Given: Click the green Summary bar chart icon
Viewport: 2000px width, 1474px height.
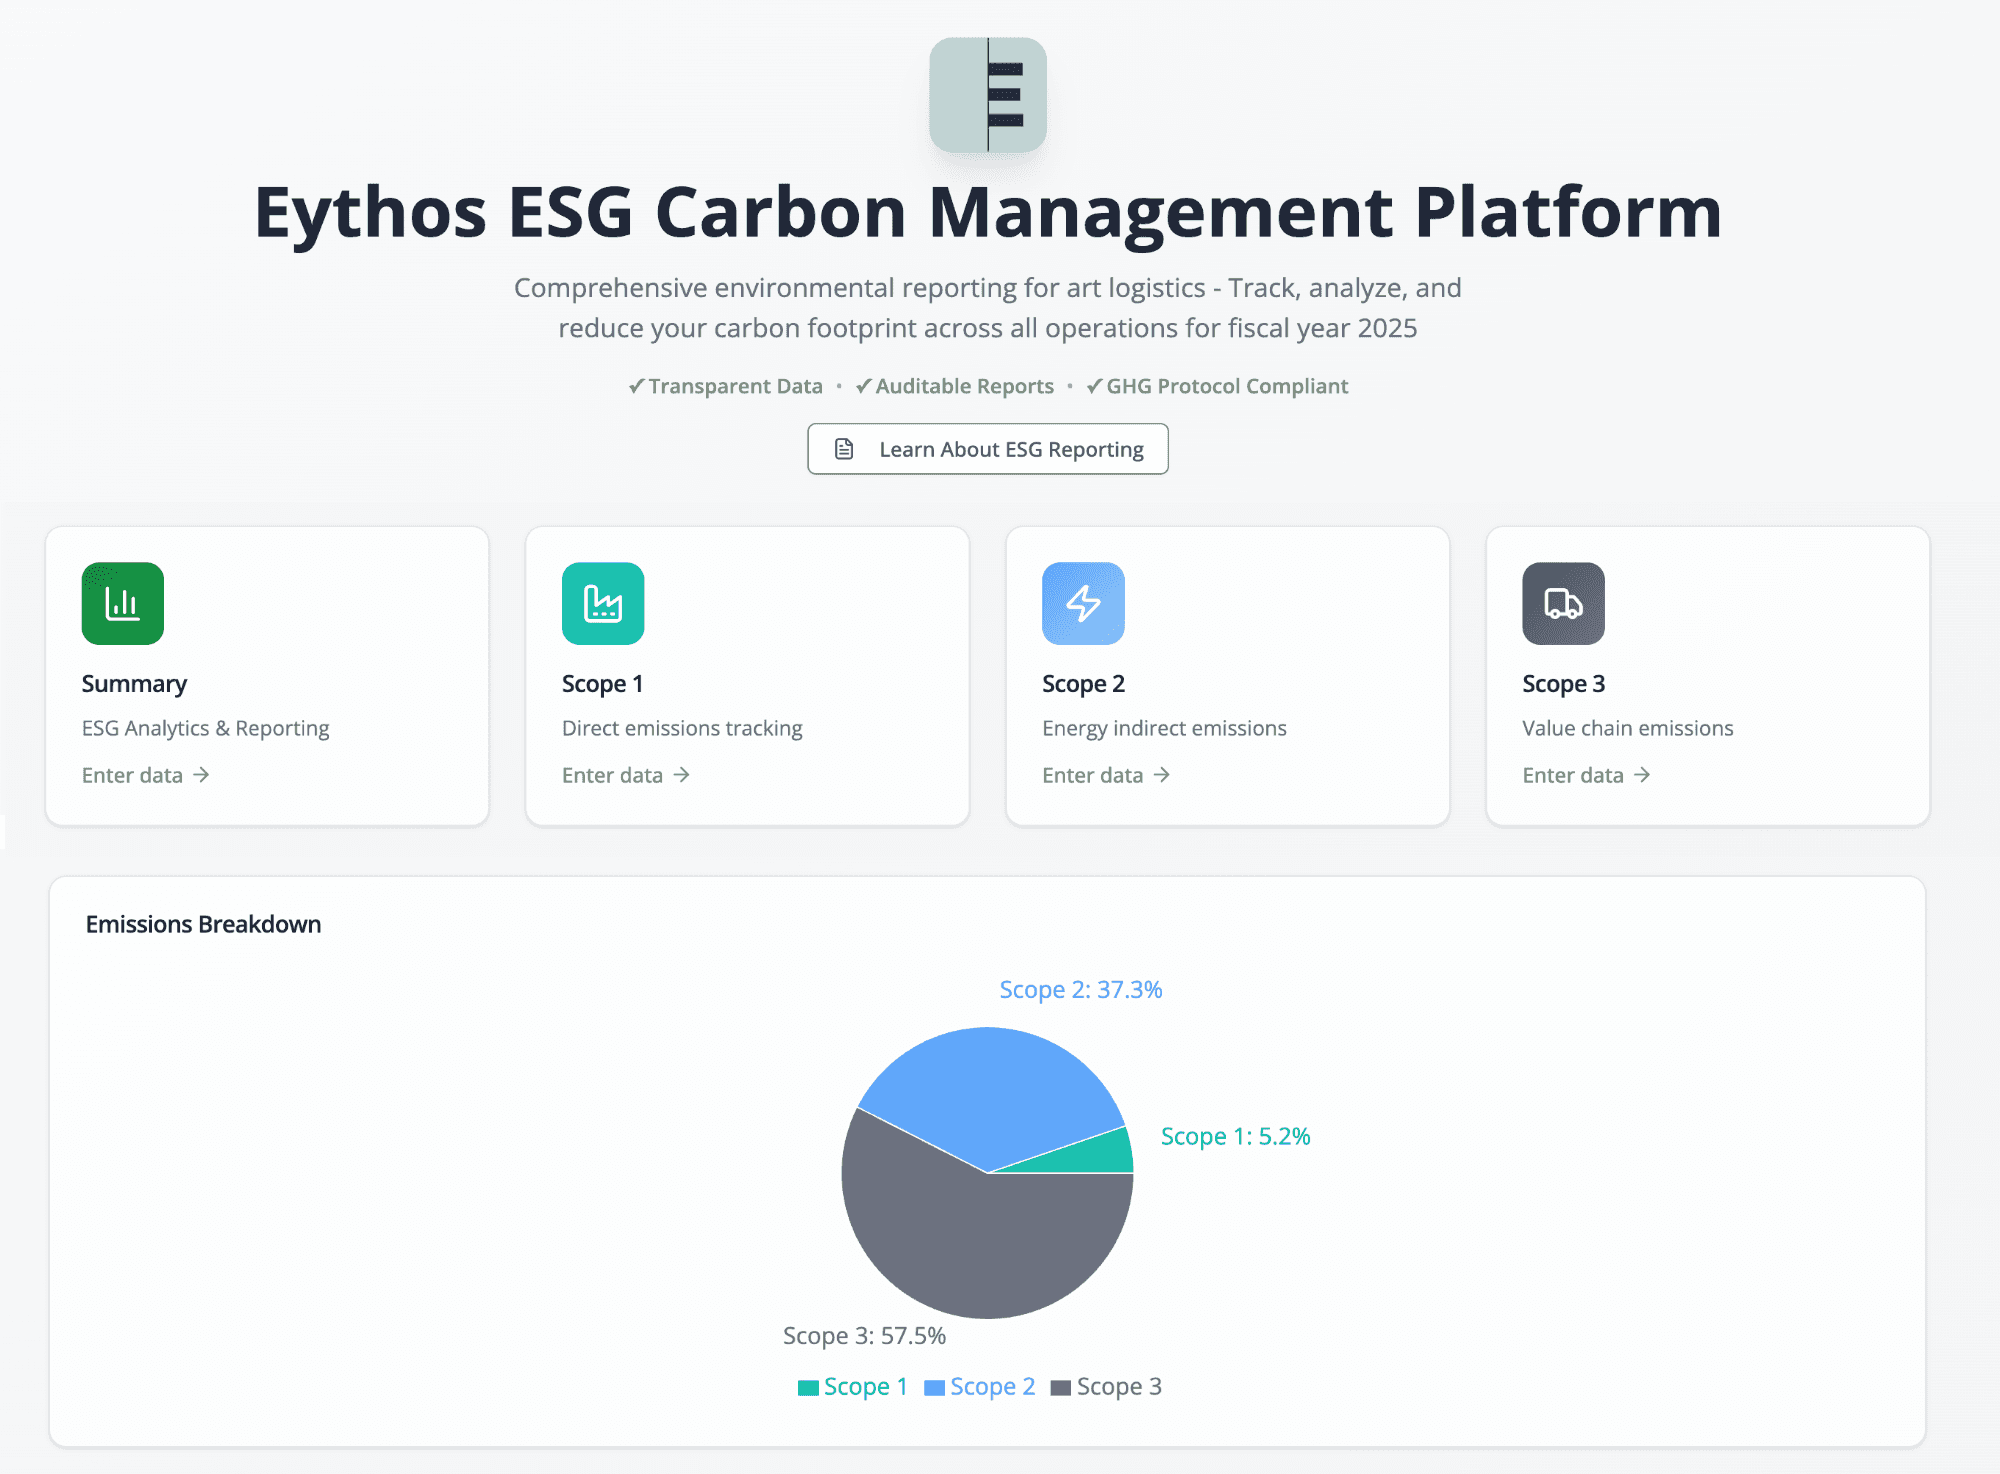Looking at the screenshot, I should coord(122,603).
